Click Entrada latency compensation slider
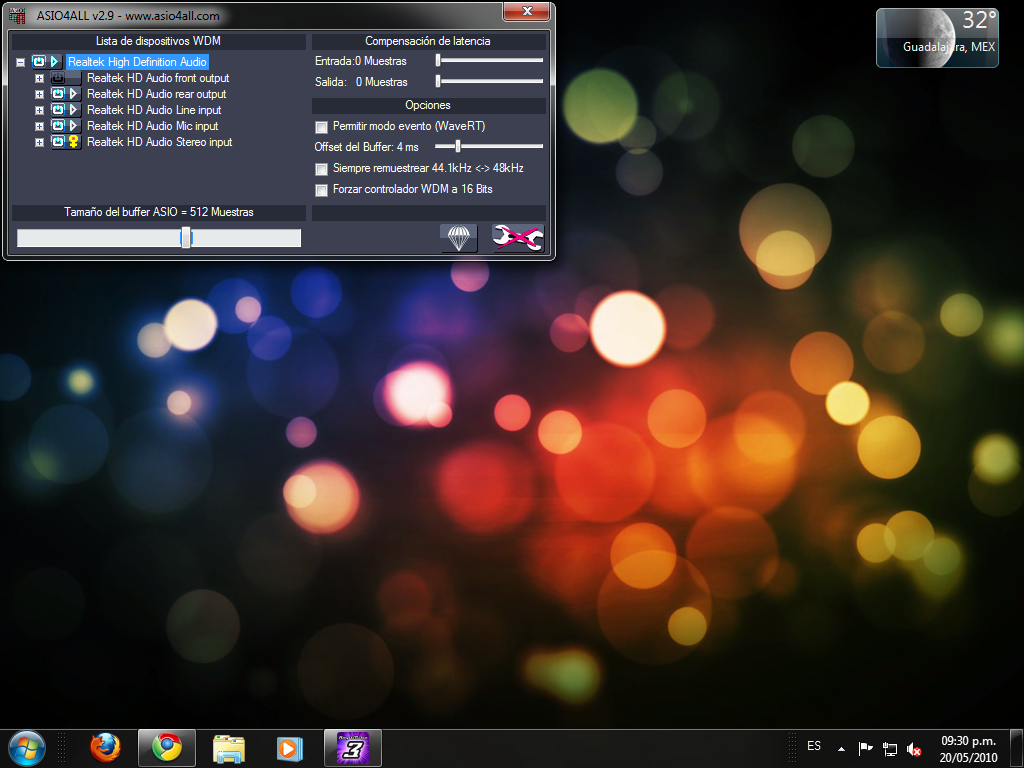Viewport: 1024px width, 768px height. coord(490,61)
